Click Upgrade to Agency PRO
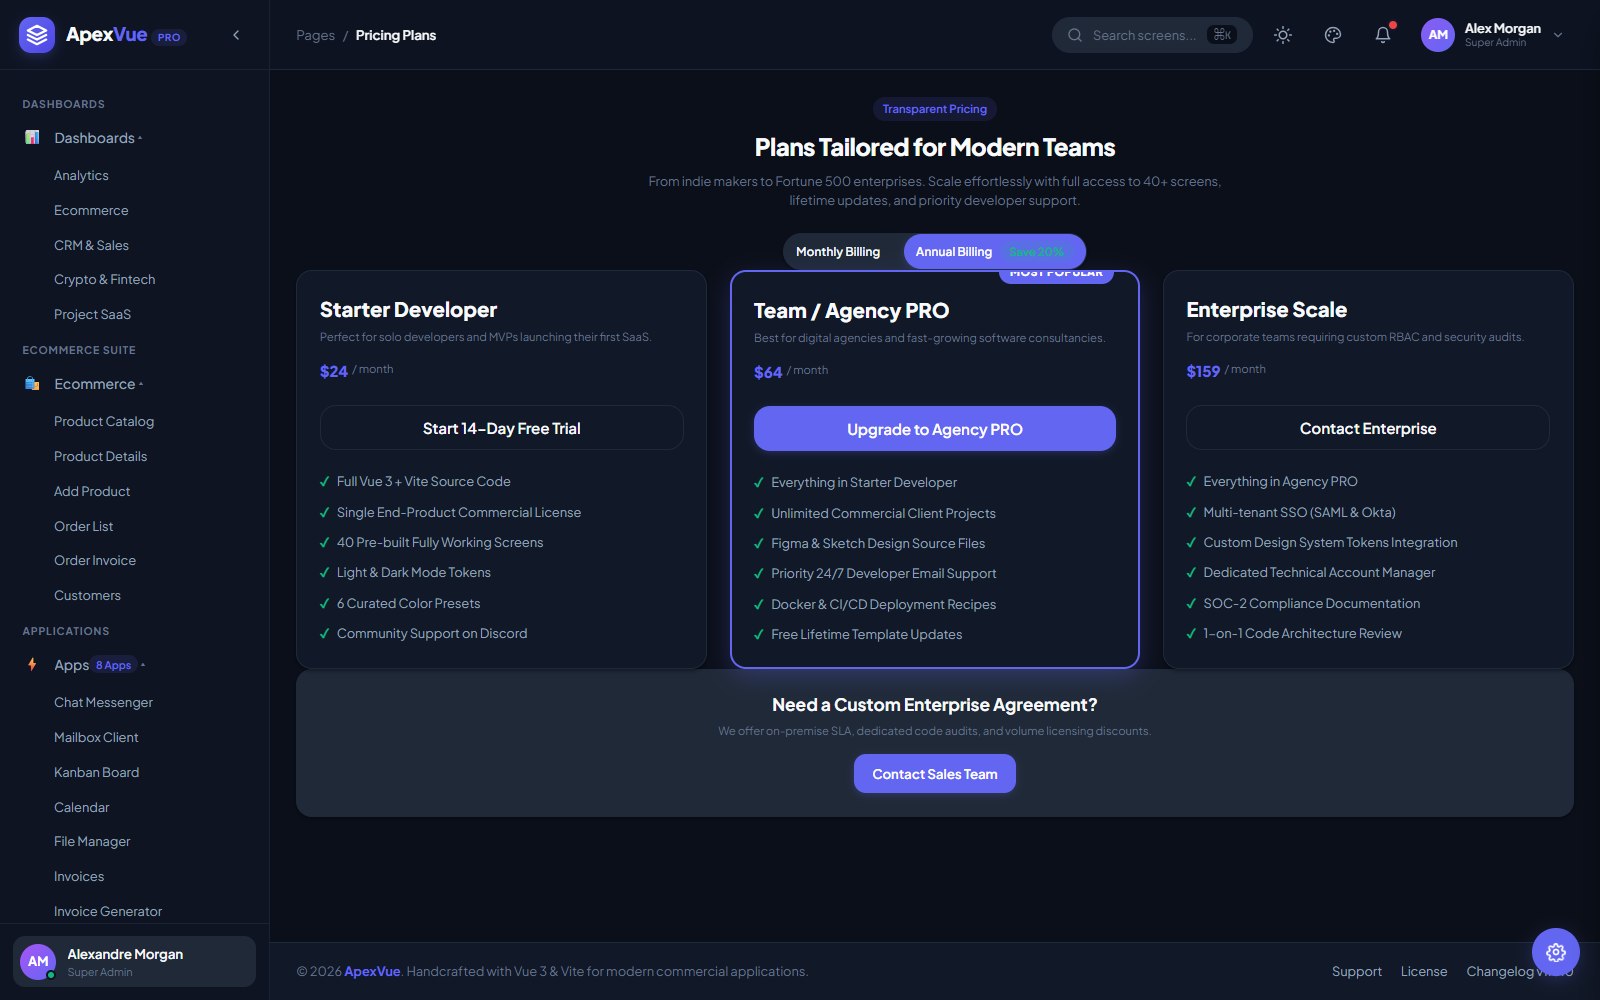Screen dimensions: 1600x1000 935,429
